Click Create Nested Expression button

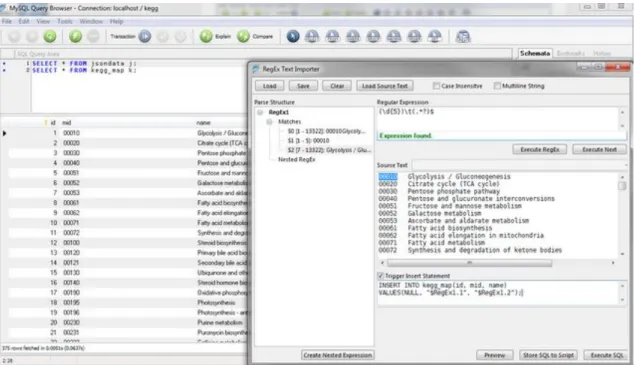pos(337,355)
